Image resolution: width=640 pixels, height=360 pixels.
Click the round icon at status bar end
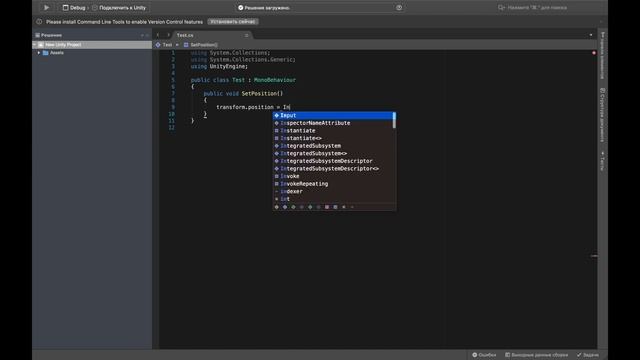[399, 7]
